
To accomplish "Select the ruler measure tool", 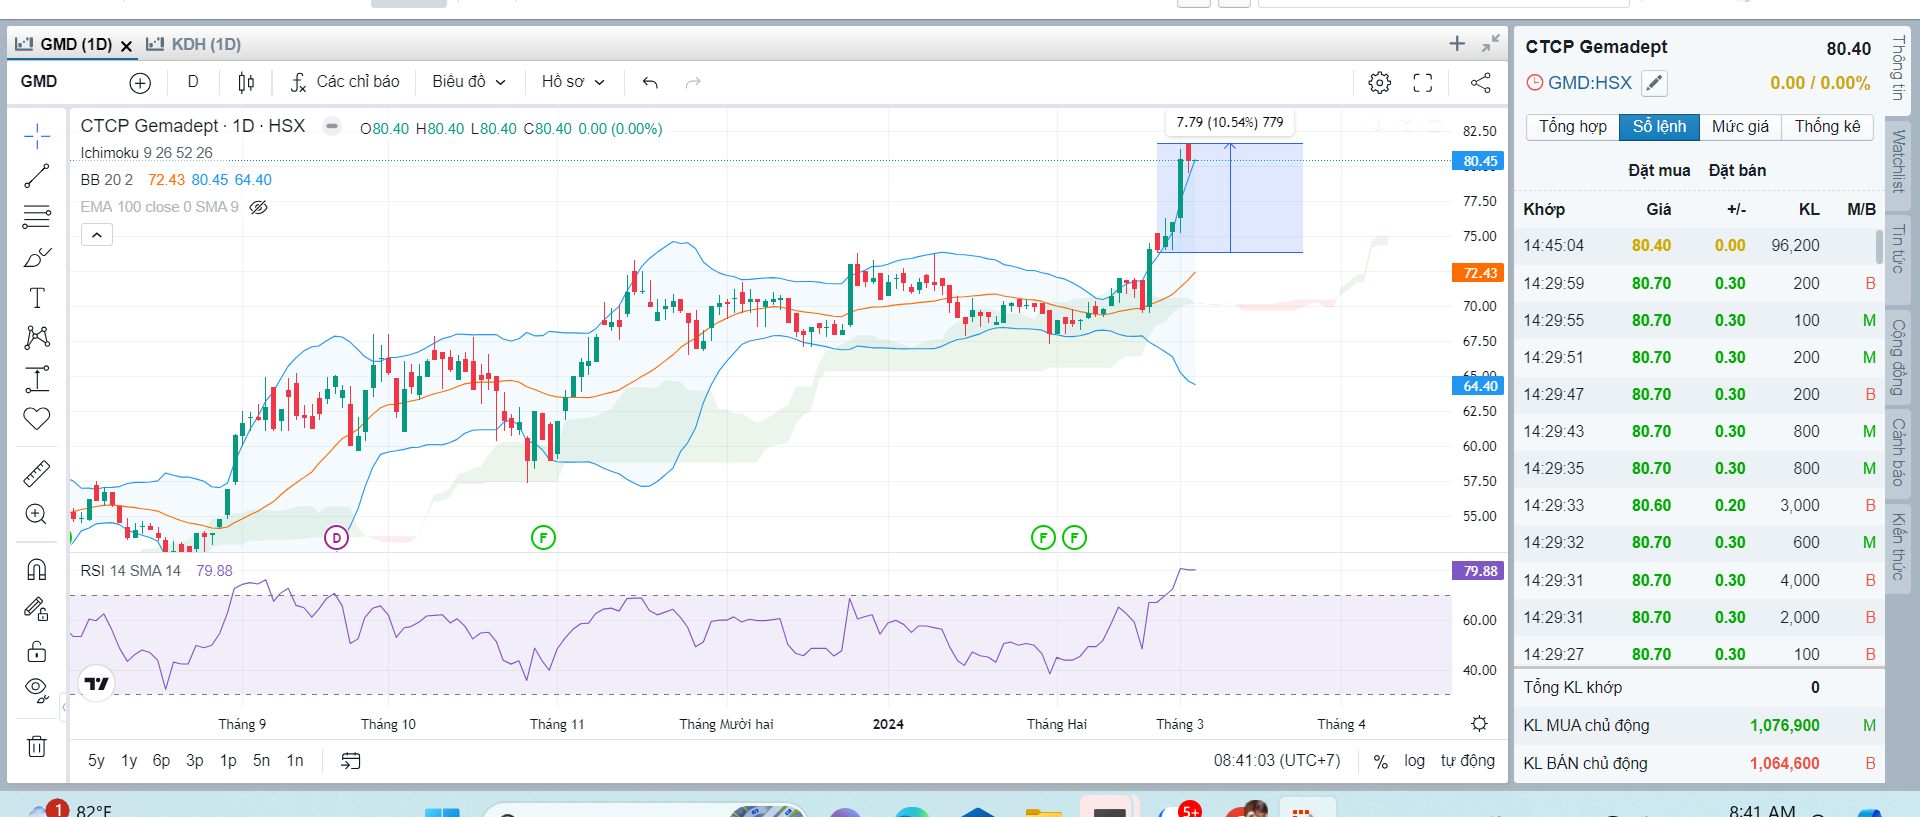I will (x=37, y=473).
